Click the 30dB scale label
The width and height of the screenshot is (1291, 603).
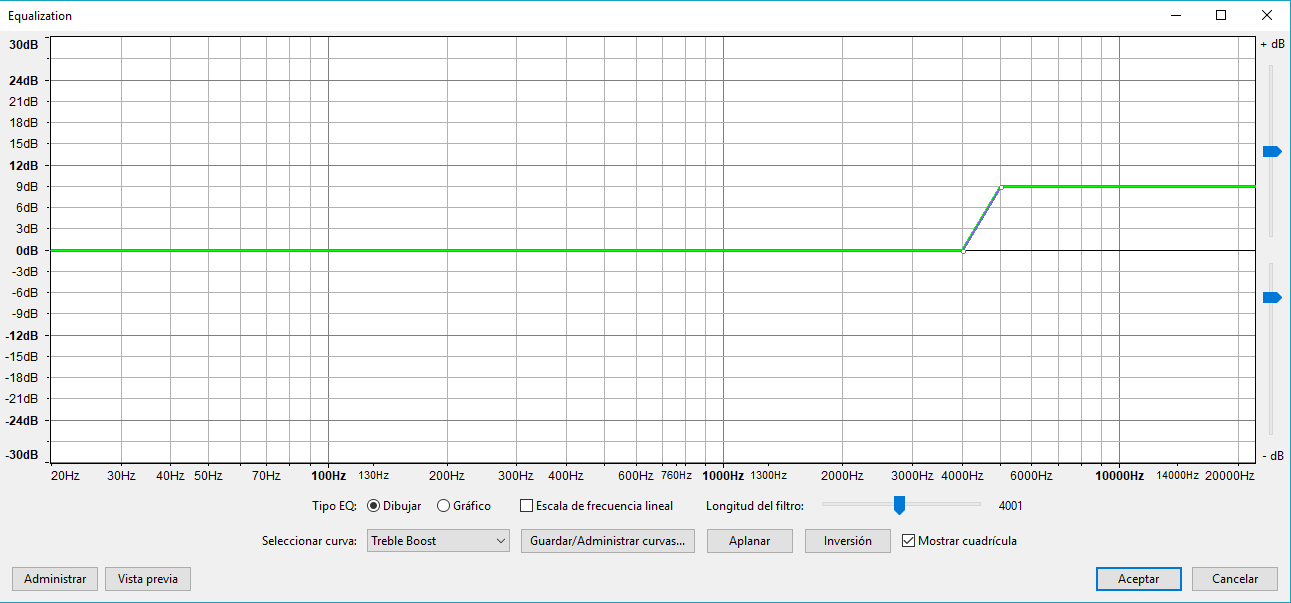click(x=24, y=45)
